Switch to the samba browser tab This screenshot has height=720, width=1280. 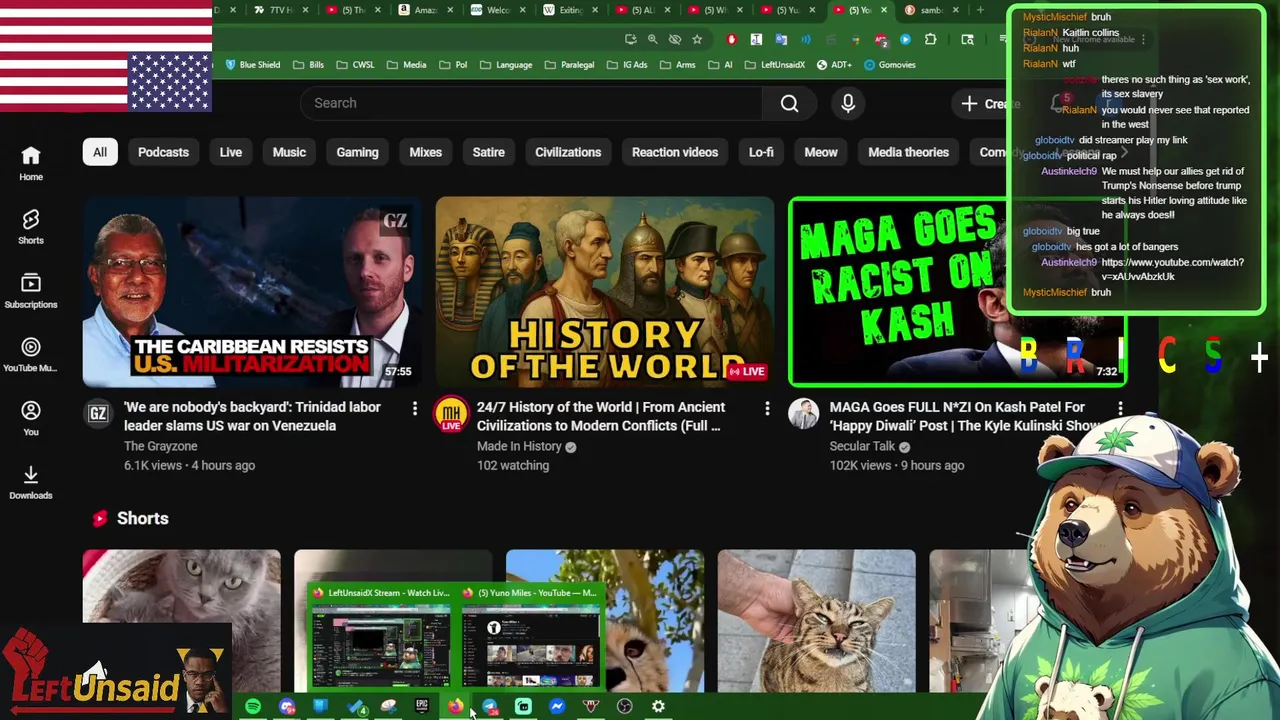[931, 10]
